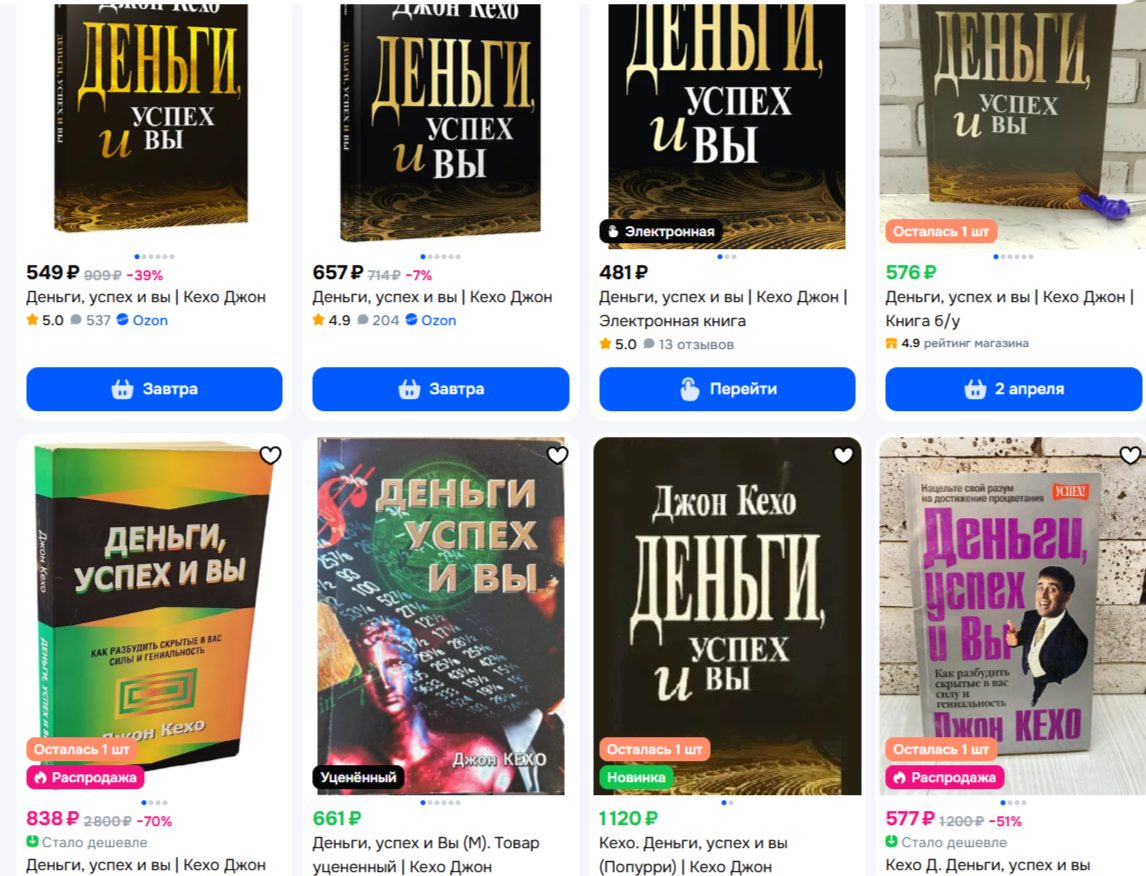Toggle favorite heart on the 1120 ₽ Popurri book
The height and width of the screenshot is (876, 1146).
843,455
